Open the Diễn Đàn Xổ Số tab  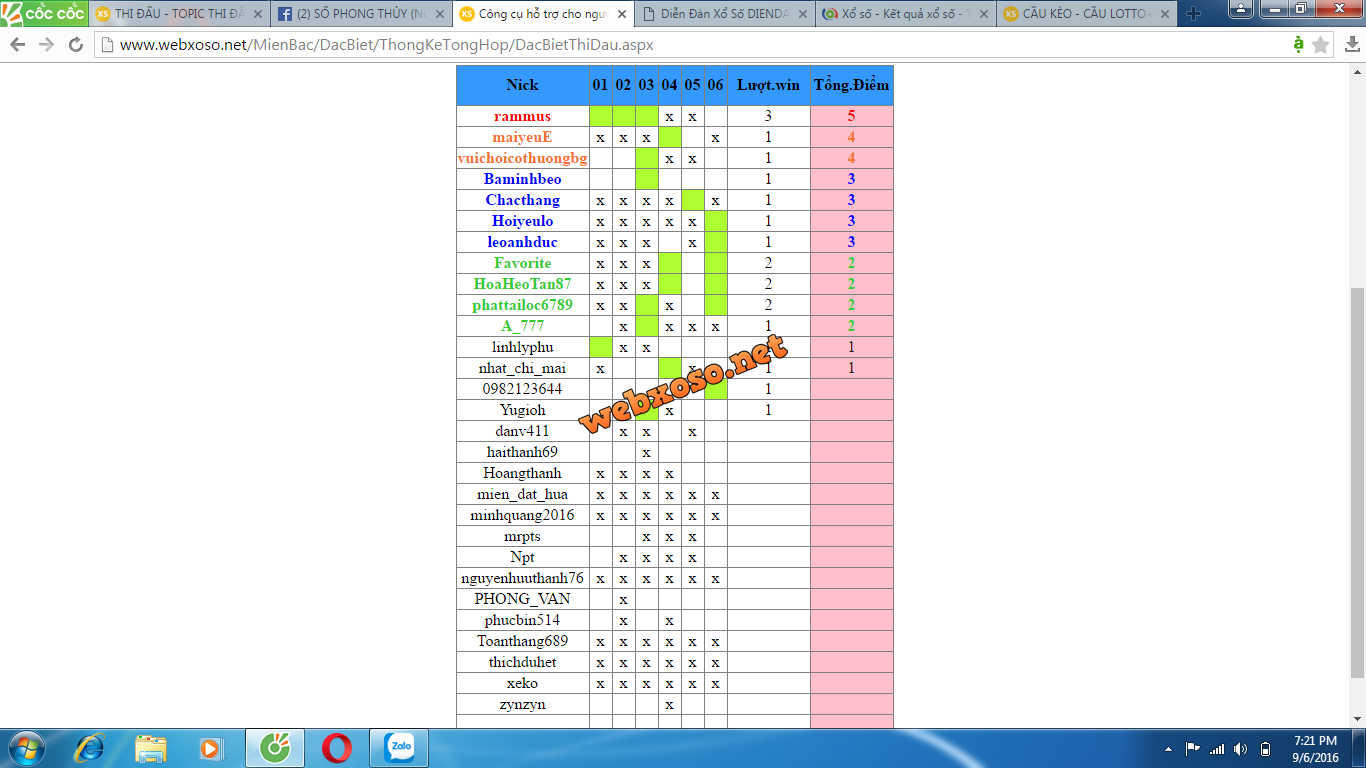click(724, 14)
